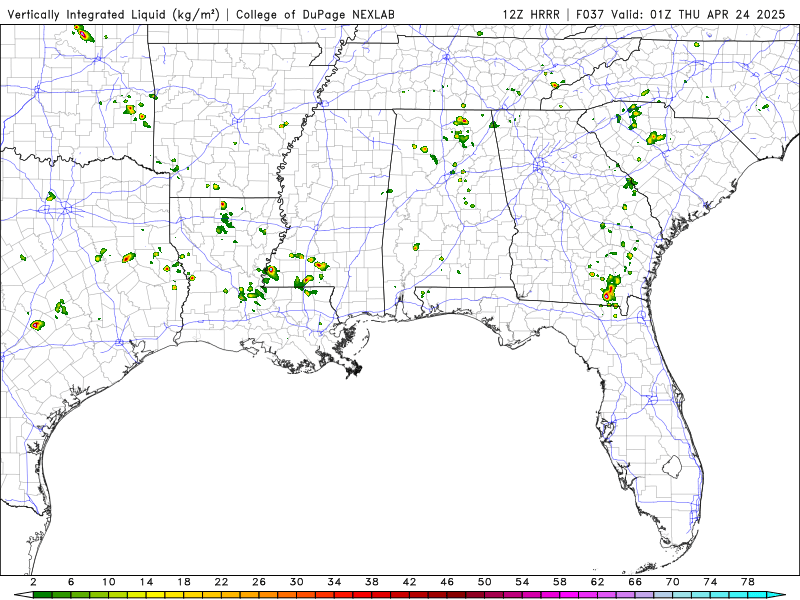The image size is (800, 600).
Task: Click the cyan arrow at the color bar's right end
Action: (x=776, y=595)
